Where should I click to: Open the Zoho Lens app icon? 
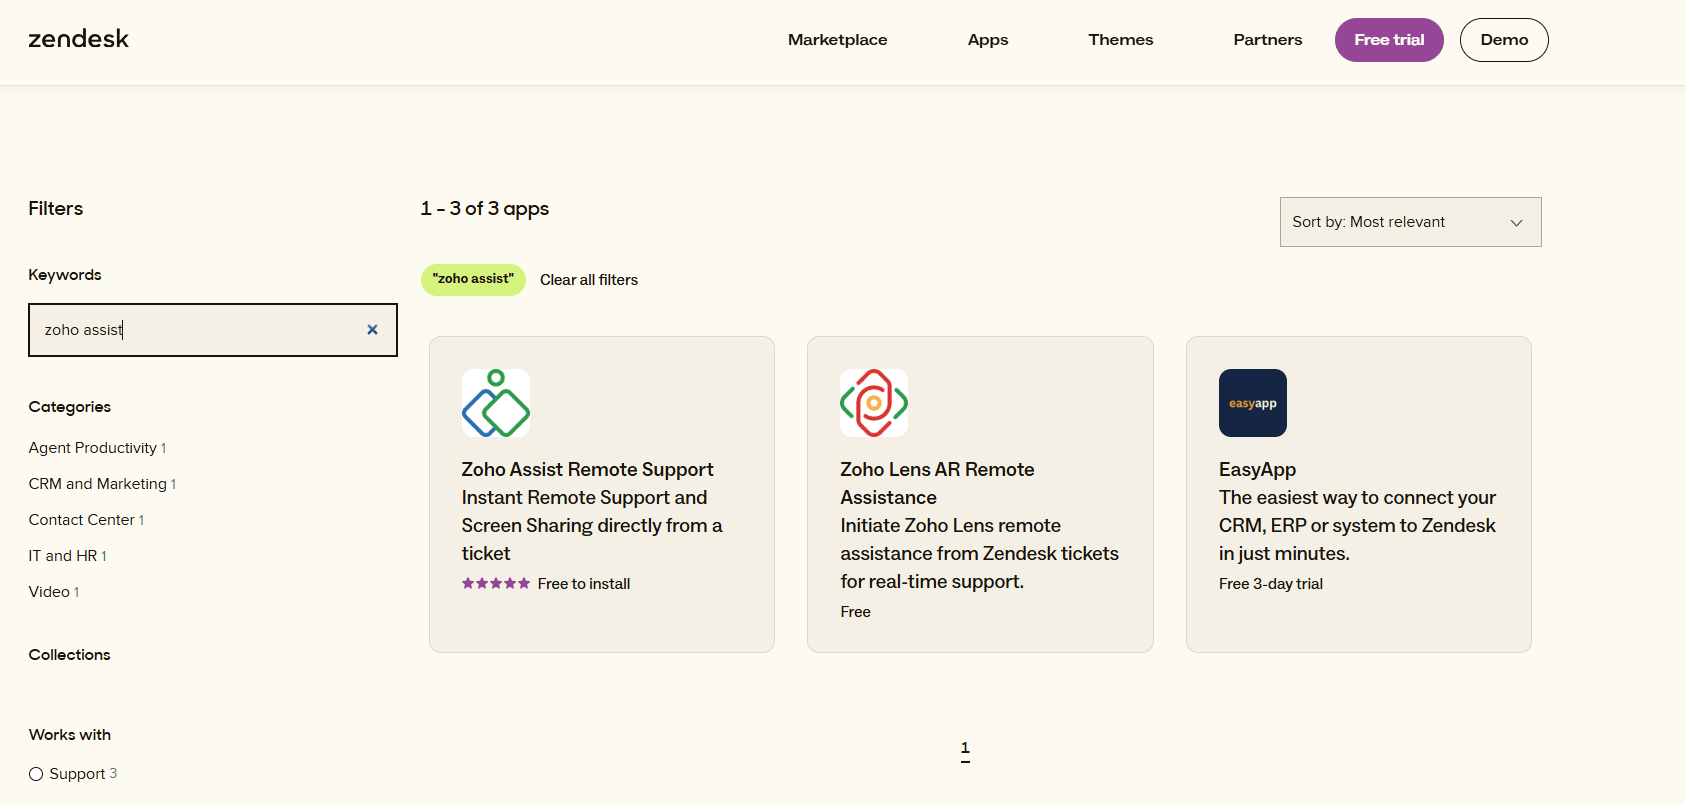click(x=873, y=403)
